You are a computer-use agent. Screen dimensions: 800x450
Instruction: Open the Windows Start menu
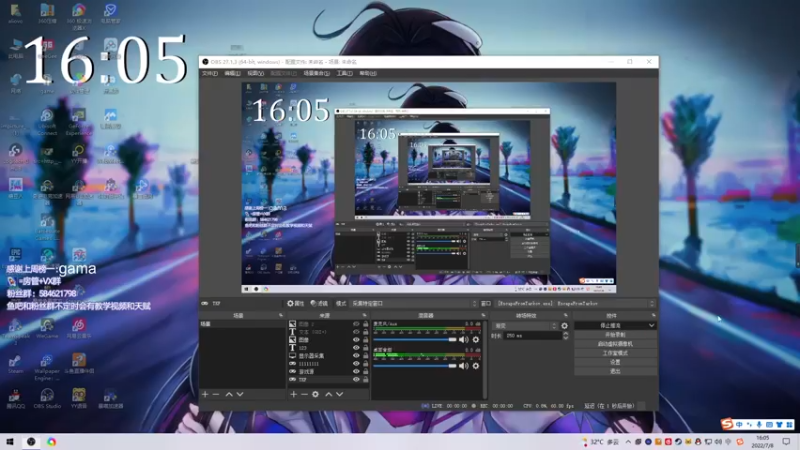coord(10,442)
